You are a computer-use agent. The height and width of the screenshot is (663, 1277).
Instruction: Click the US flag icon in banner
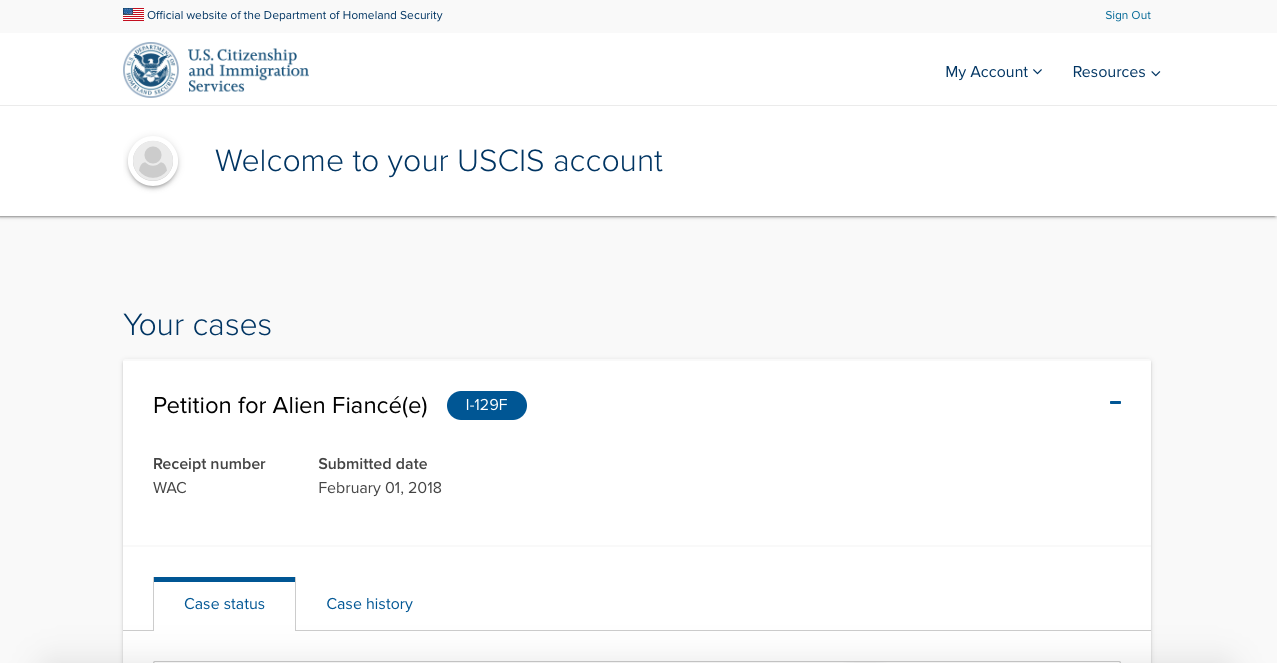point(133,15)
